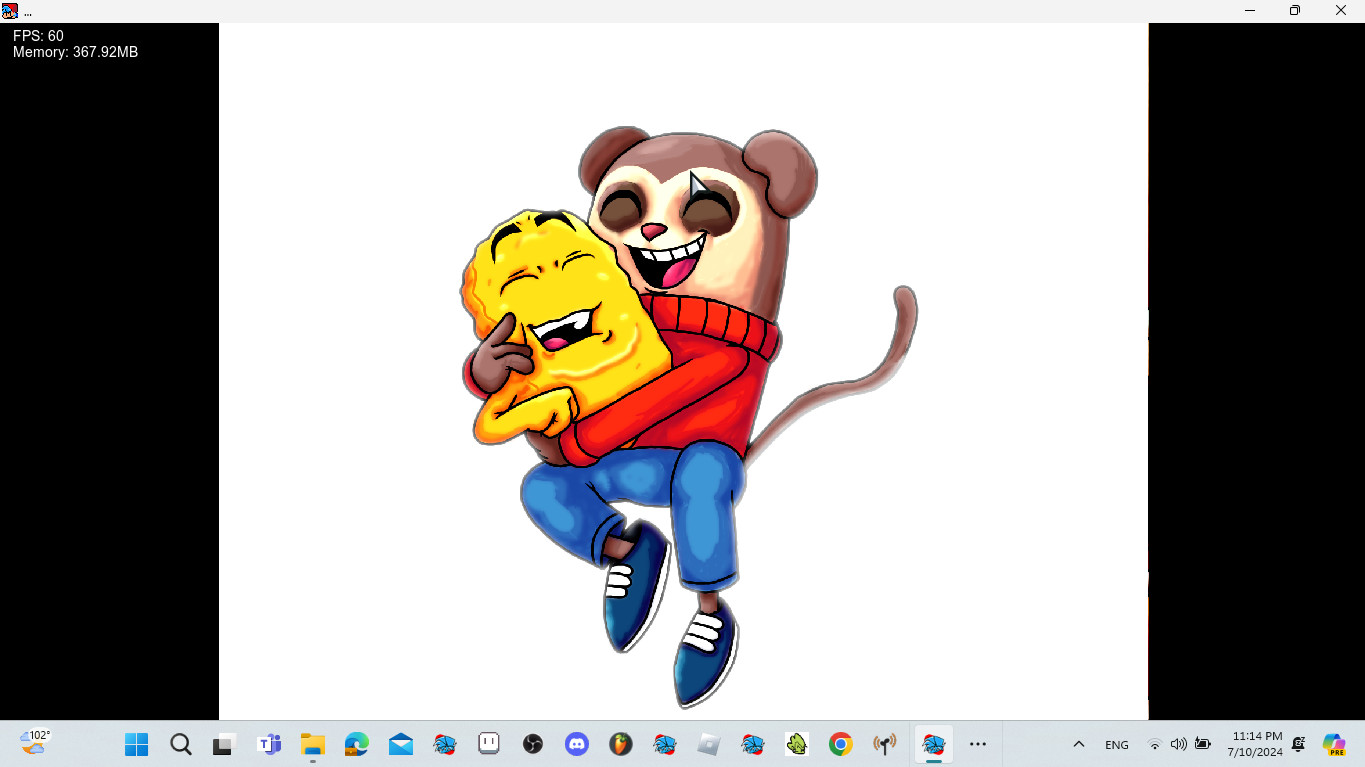Image resolution: width=1365 pixels, height=767 pixels.
Task: Show hidden system tray icons chevron
Action: 1079,744
